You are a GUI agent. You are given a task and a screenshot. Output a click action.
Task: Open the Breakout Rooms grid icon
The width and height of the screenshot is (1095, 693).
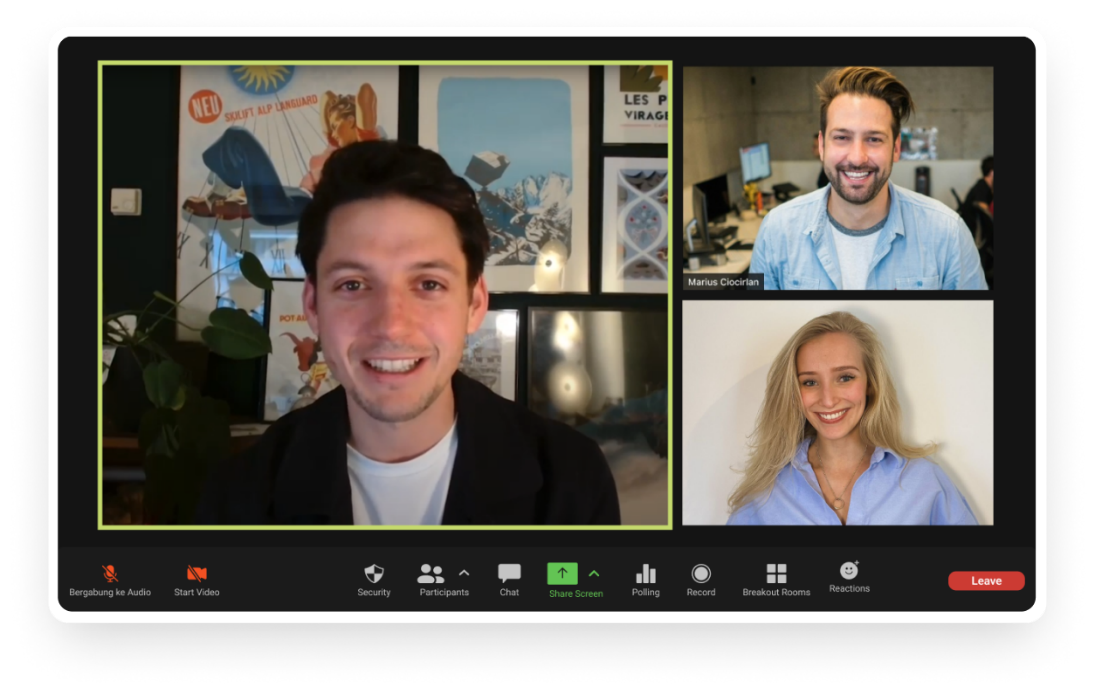tap(776, 573)
